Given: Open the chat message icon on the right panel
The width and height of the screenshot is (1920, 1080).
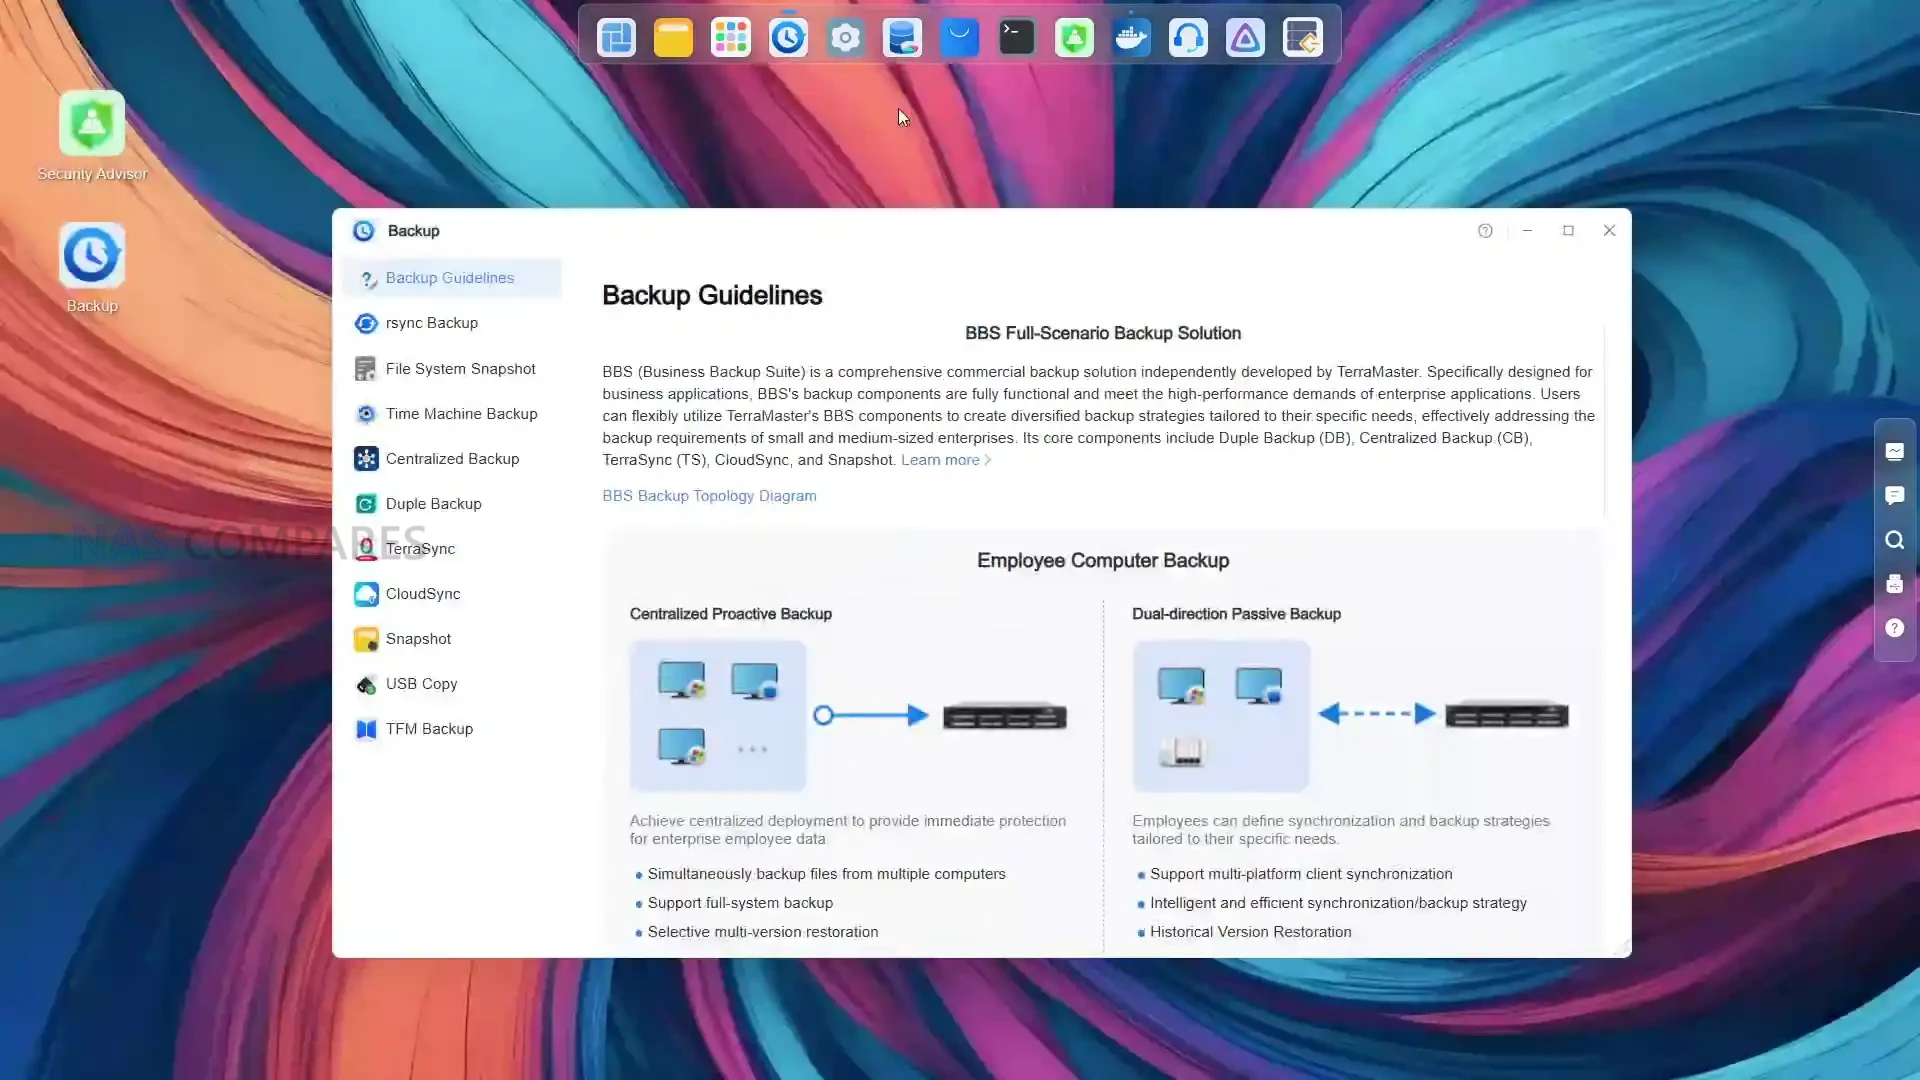Looking at the screenshot, I should click(1894, 496).
